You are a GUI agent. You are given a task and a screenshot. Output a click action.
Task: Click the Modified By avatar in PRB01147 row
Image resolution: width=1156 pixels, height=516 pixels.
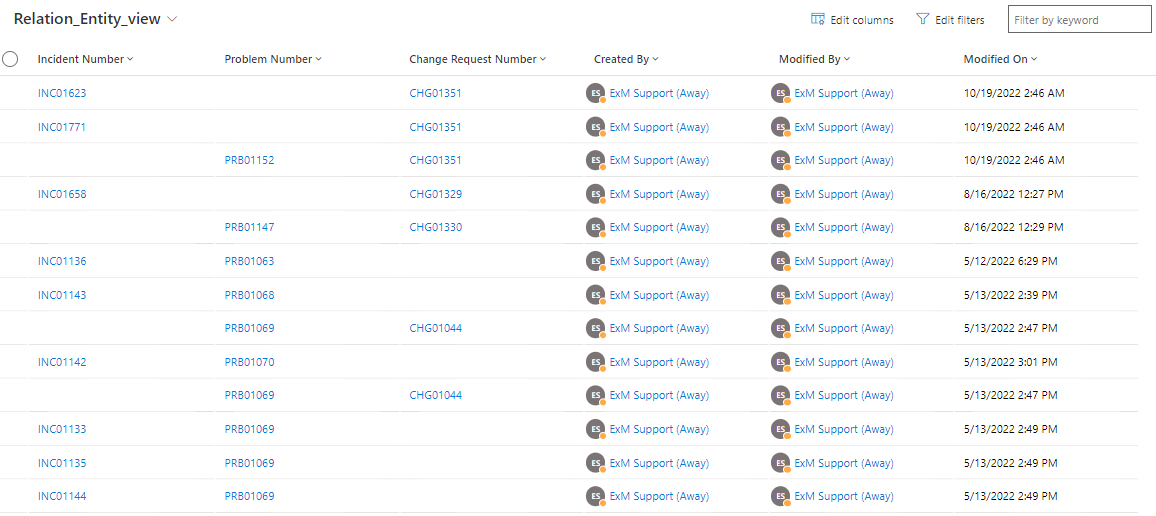click(x=780, y=227)
